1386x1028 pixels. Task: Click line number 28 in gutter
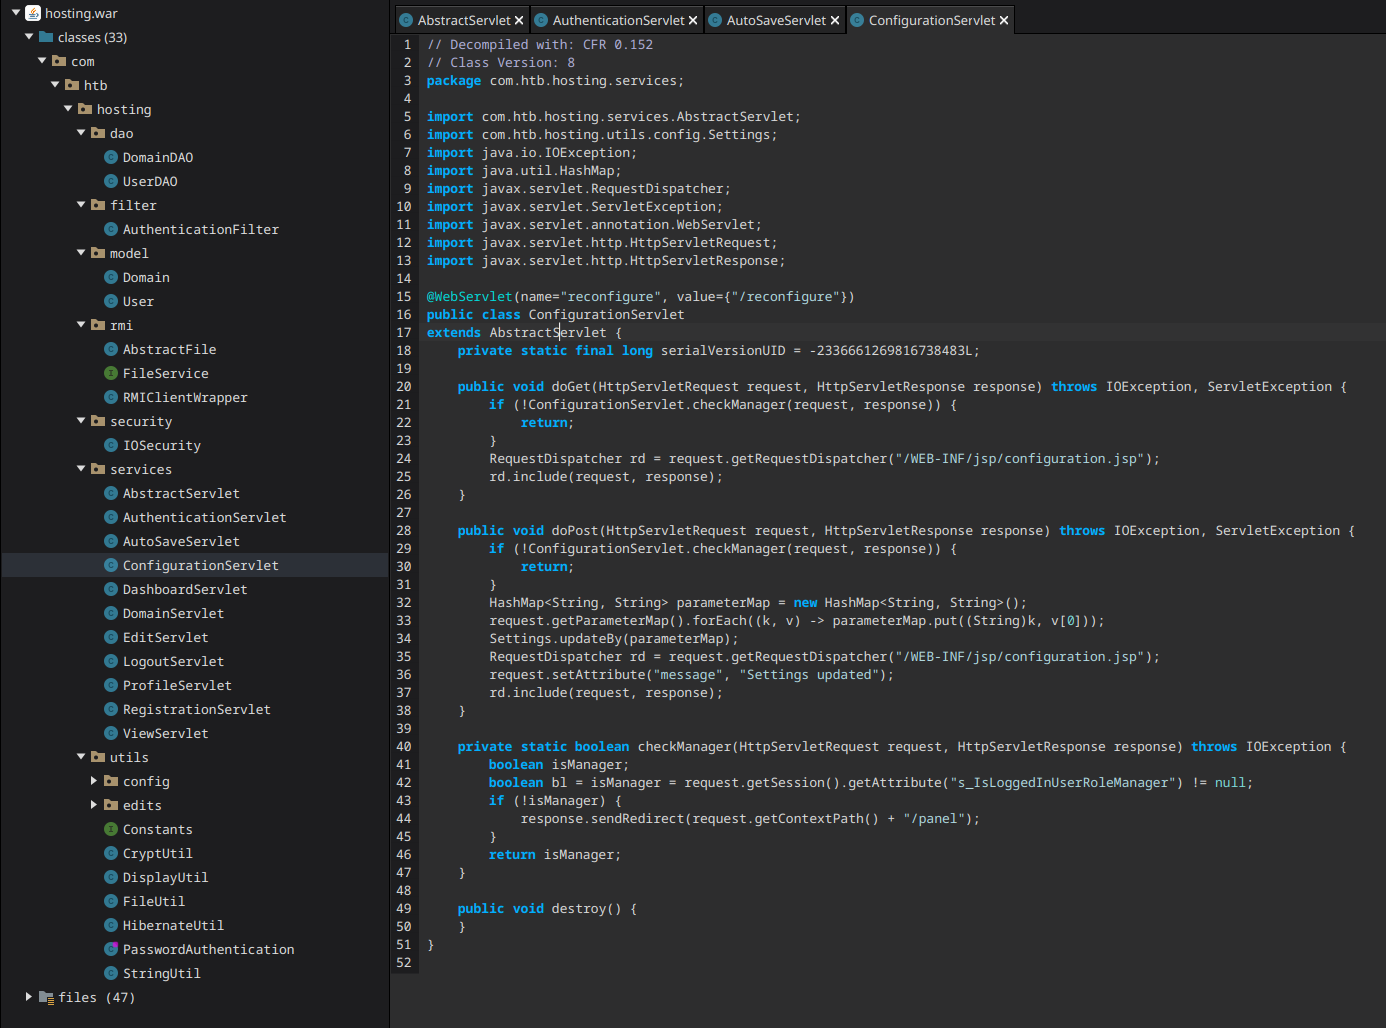[404, 531]
